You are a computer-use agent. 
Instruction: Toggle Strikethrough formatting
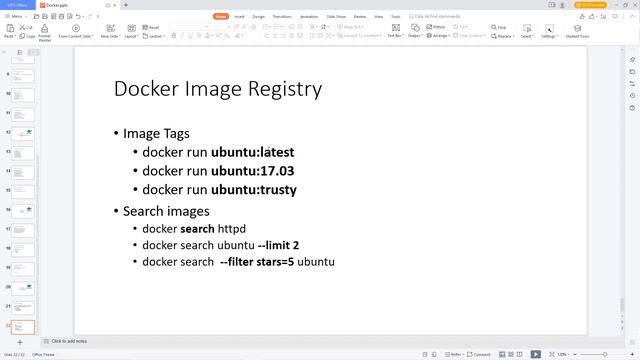199,36
